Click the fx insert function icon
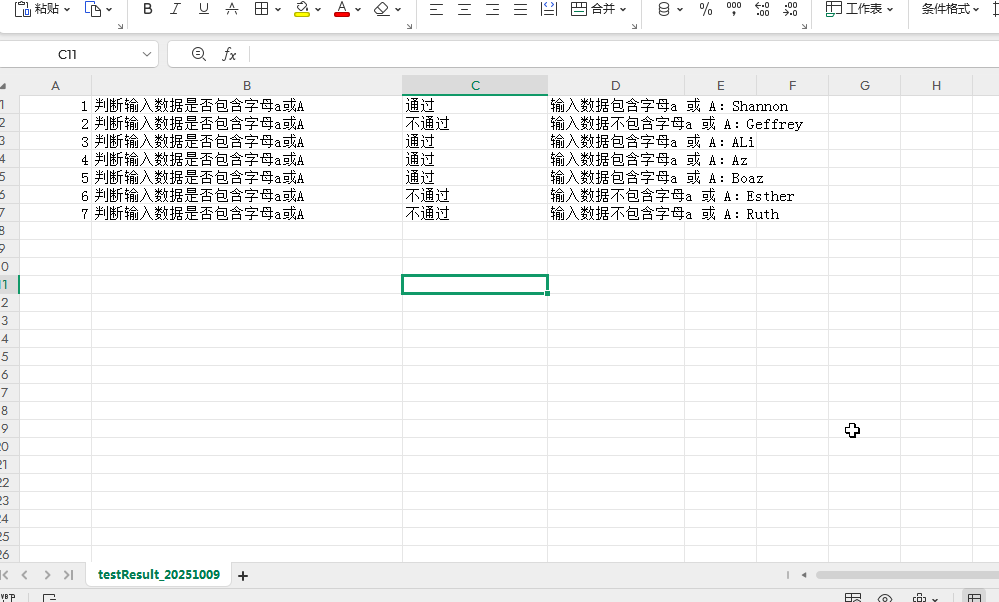Image resolution: width=999 pixels, height=602 pixels. pos(229,55)
